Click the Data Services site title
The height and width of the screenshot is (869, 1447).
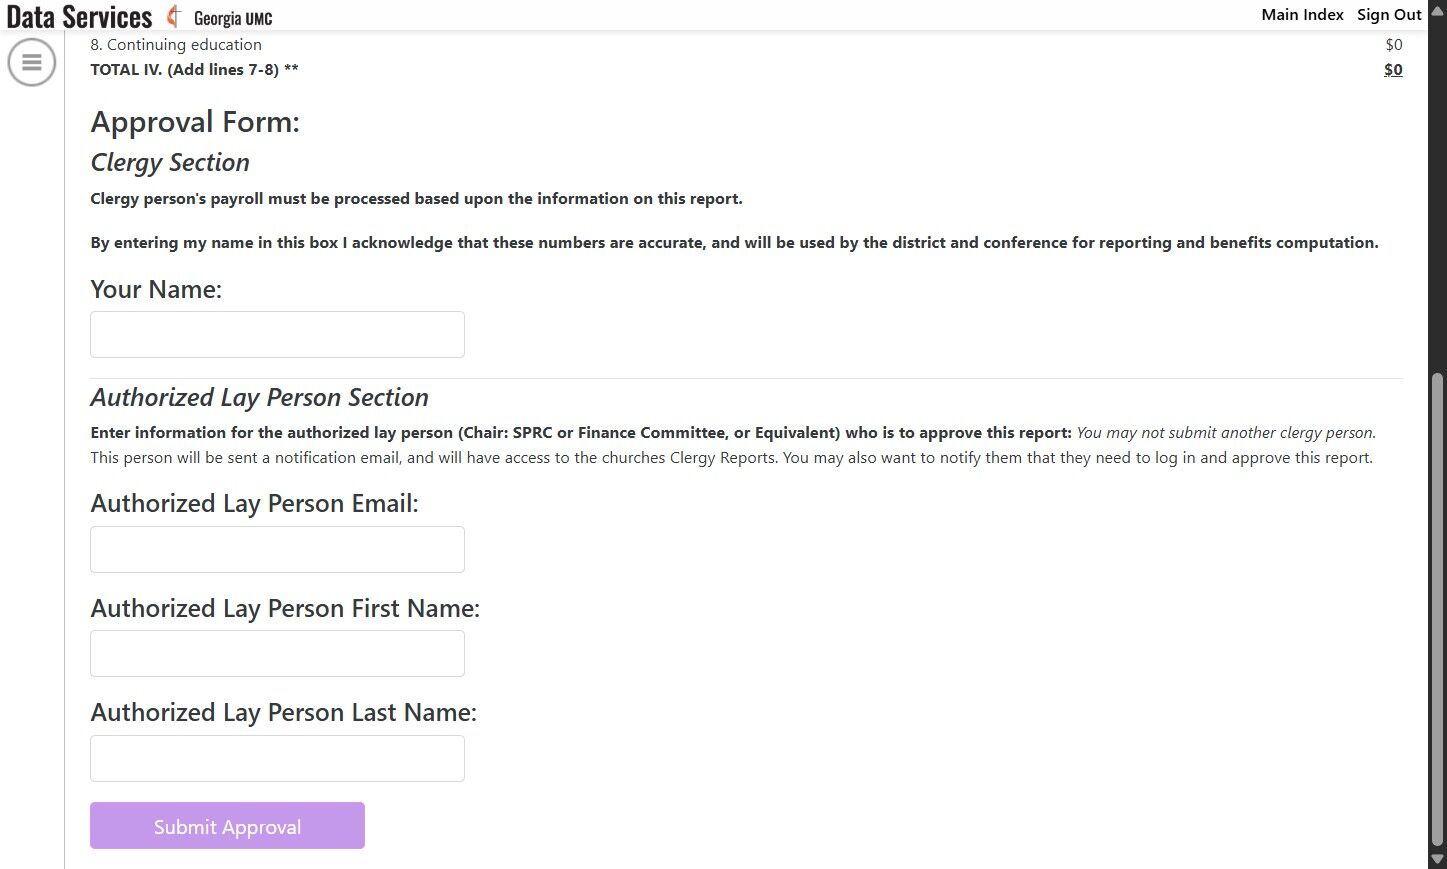[x=79, y=17]
